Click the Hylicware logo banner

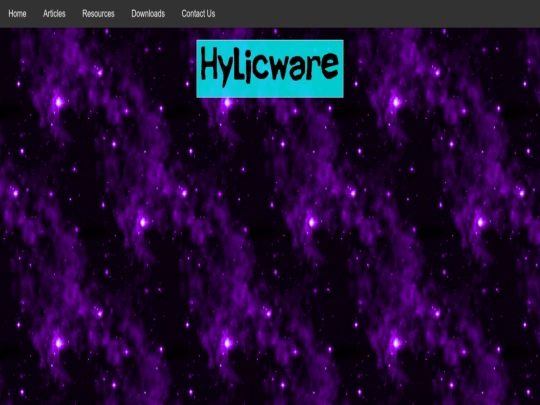(x=270, y=69)
